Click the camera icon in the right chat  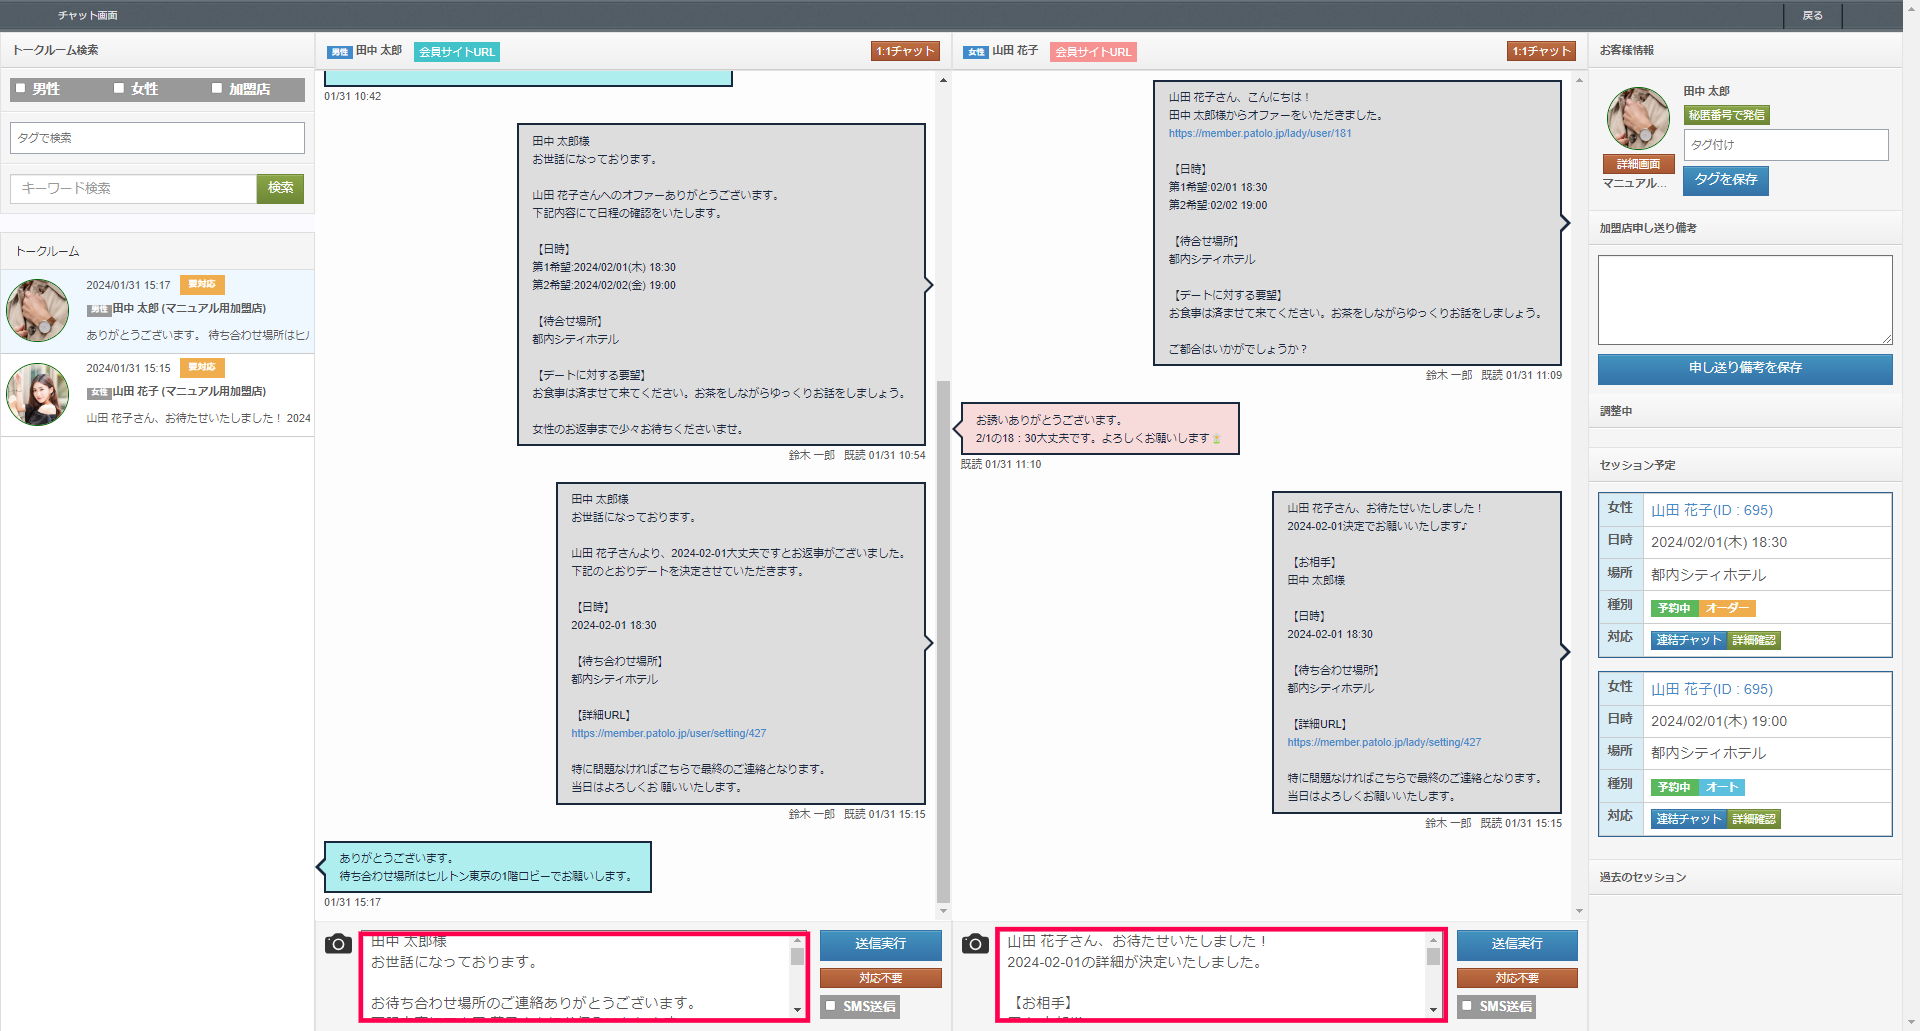(x=975, y=943)
